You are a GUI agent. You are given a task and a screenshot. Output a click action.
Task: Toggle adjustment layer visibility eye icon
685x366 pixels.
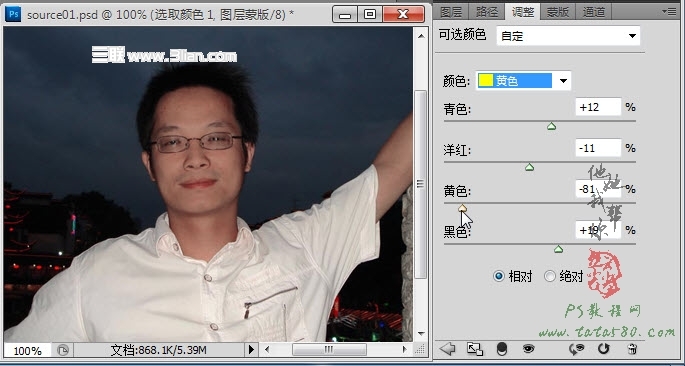click(x=529, y=349)
